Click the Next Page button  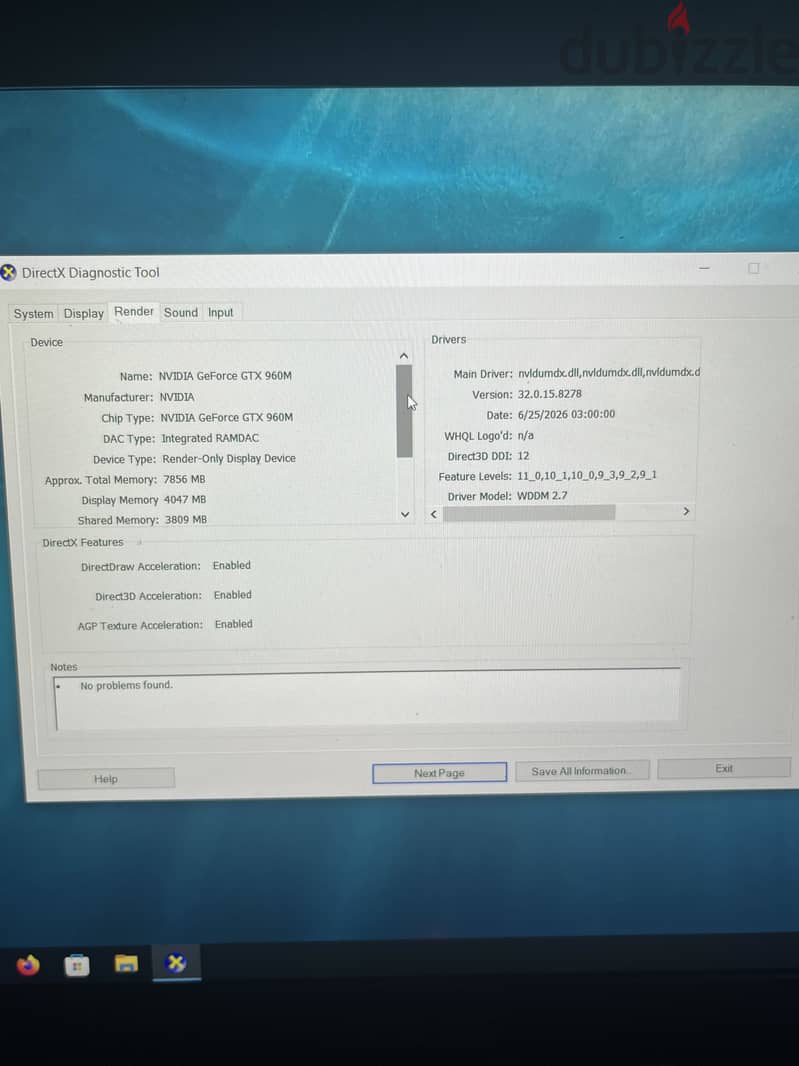coord(439,773)
